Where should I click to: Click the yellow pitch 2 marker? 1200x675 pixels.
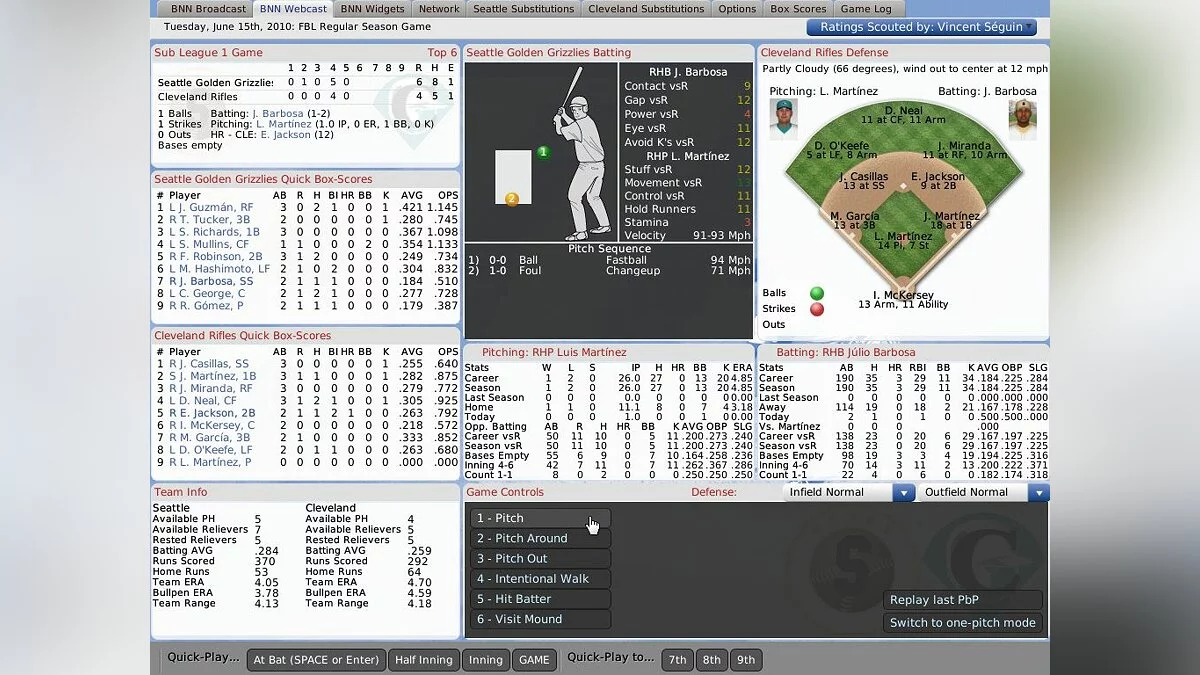coord(512,199)
